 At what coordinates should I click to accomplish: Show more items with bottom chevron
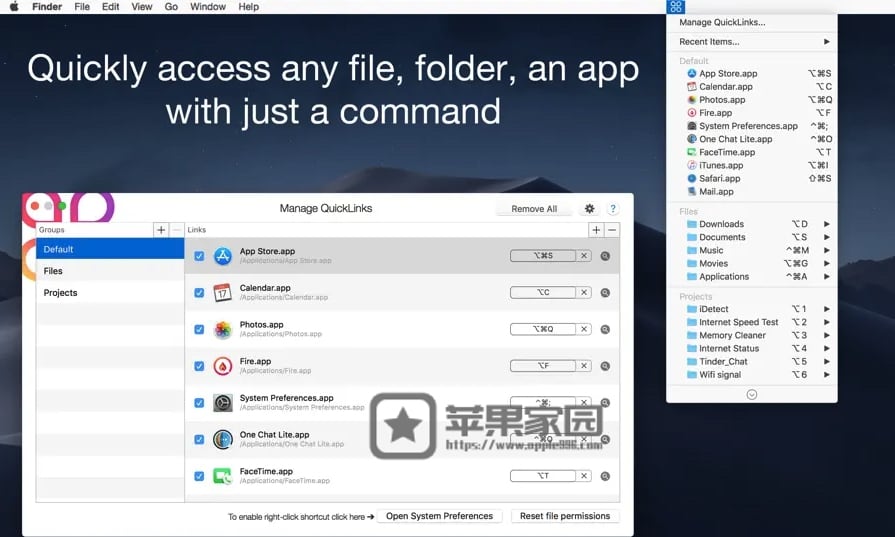click(752, 395)
